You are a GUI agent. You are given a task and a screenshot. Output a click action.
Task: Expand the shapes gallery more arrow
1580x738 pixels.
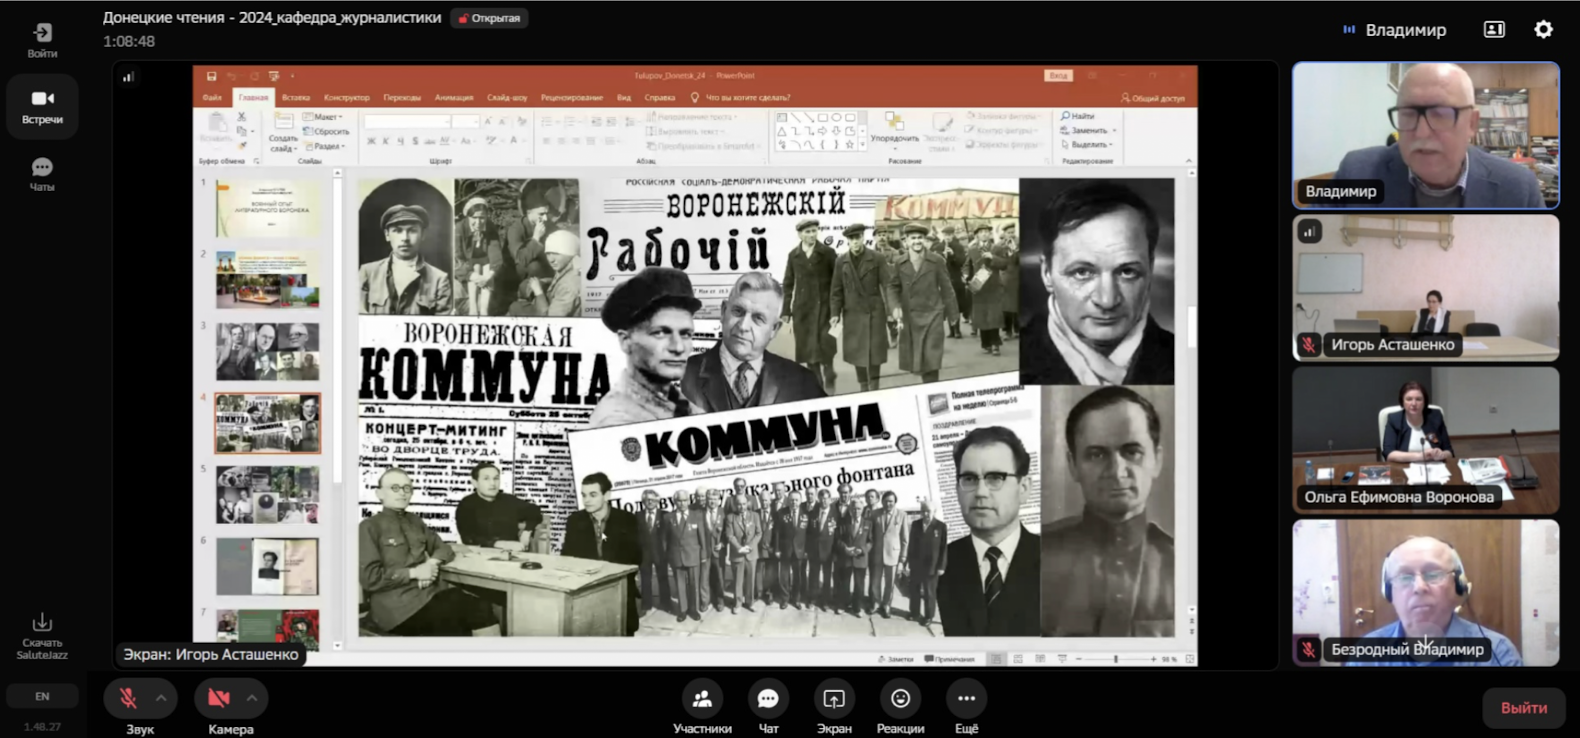click(x=862, y=144)
